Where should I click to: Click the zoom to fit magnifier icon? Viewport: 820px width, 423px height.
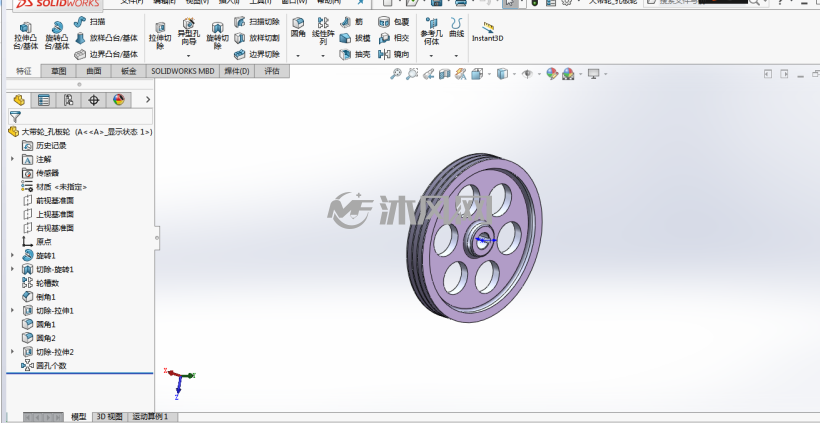pyautogui.click(x=396, y=74)
